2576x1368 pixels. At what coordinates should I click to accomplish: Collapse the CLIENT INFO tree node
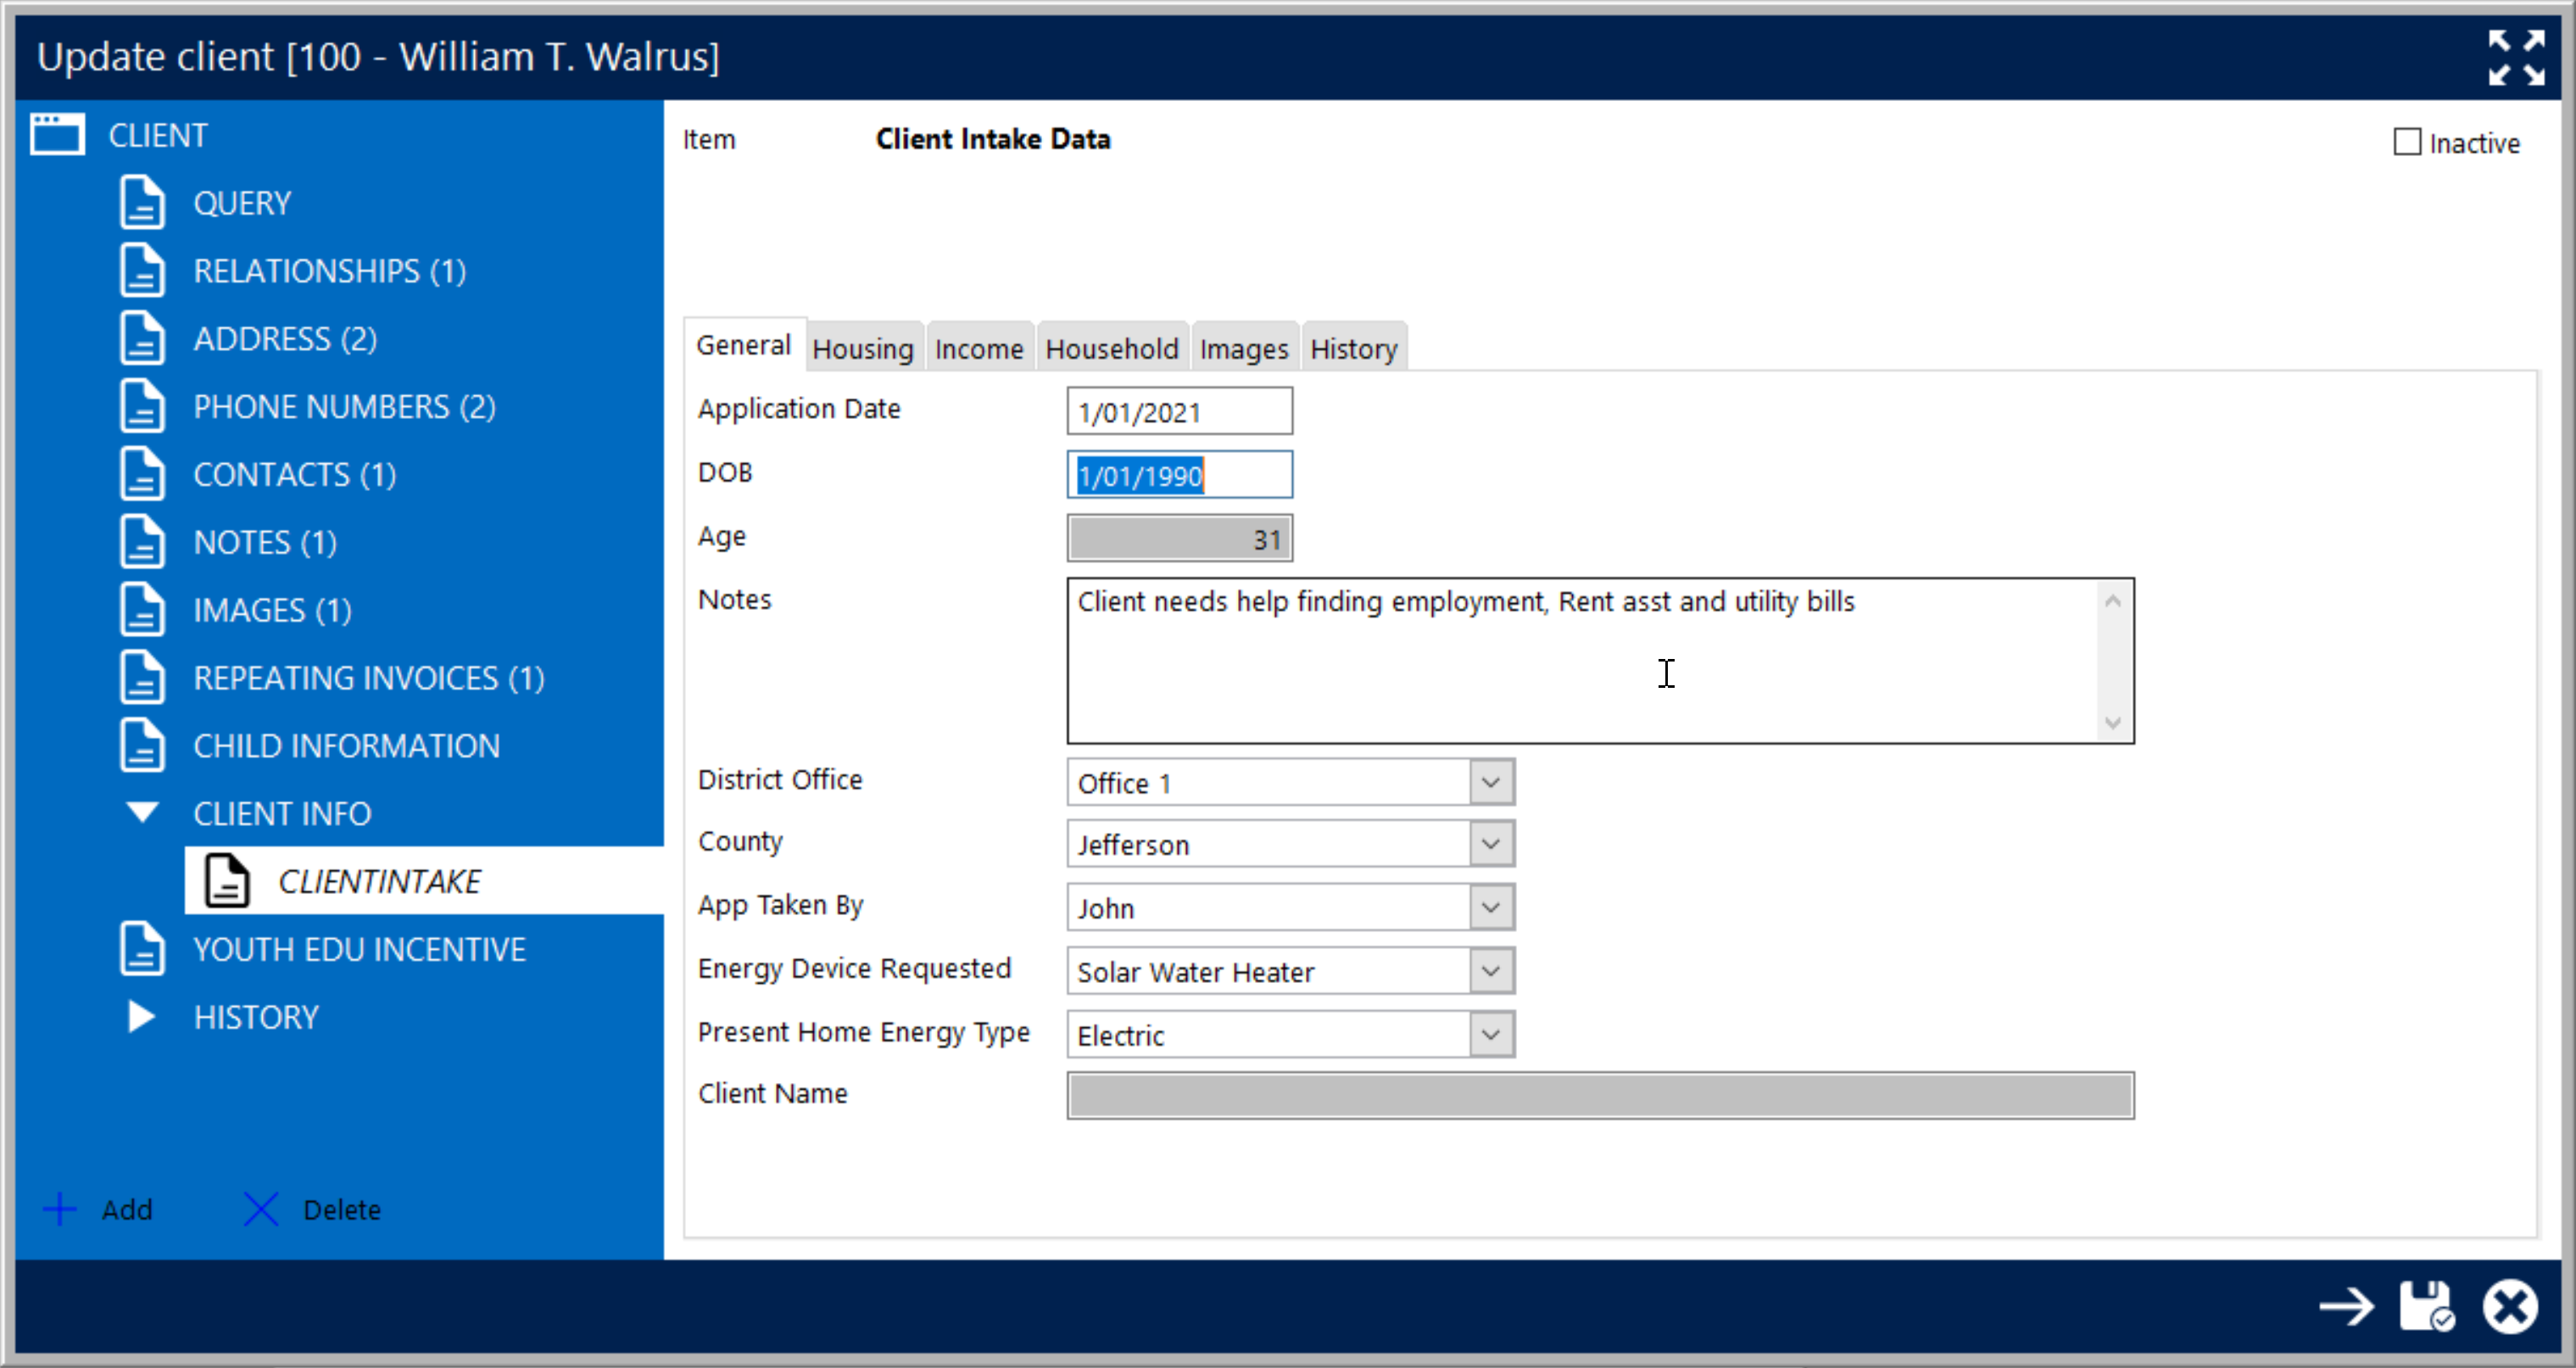click(142, 812)
